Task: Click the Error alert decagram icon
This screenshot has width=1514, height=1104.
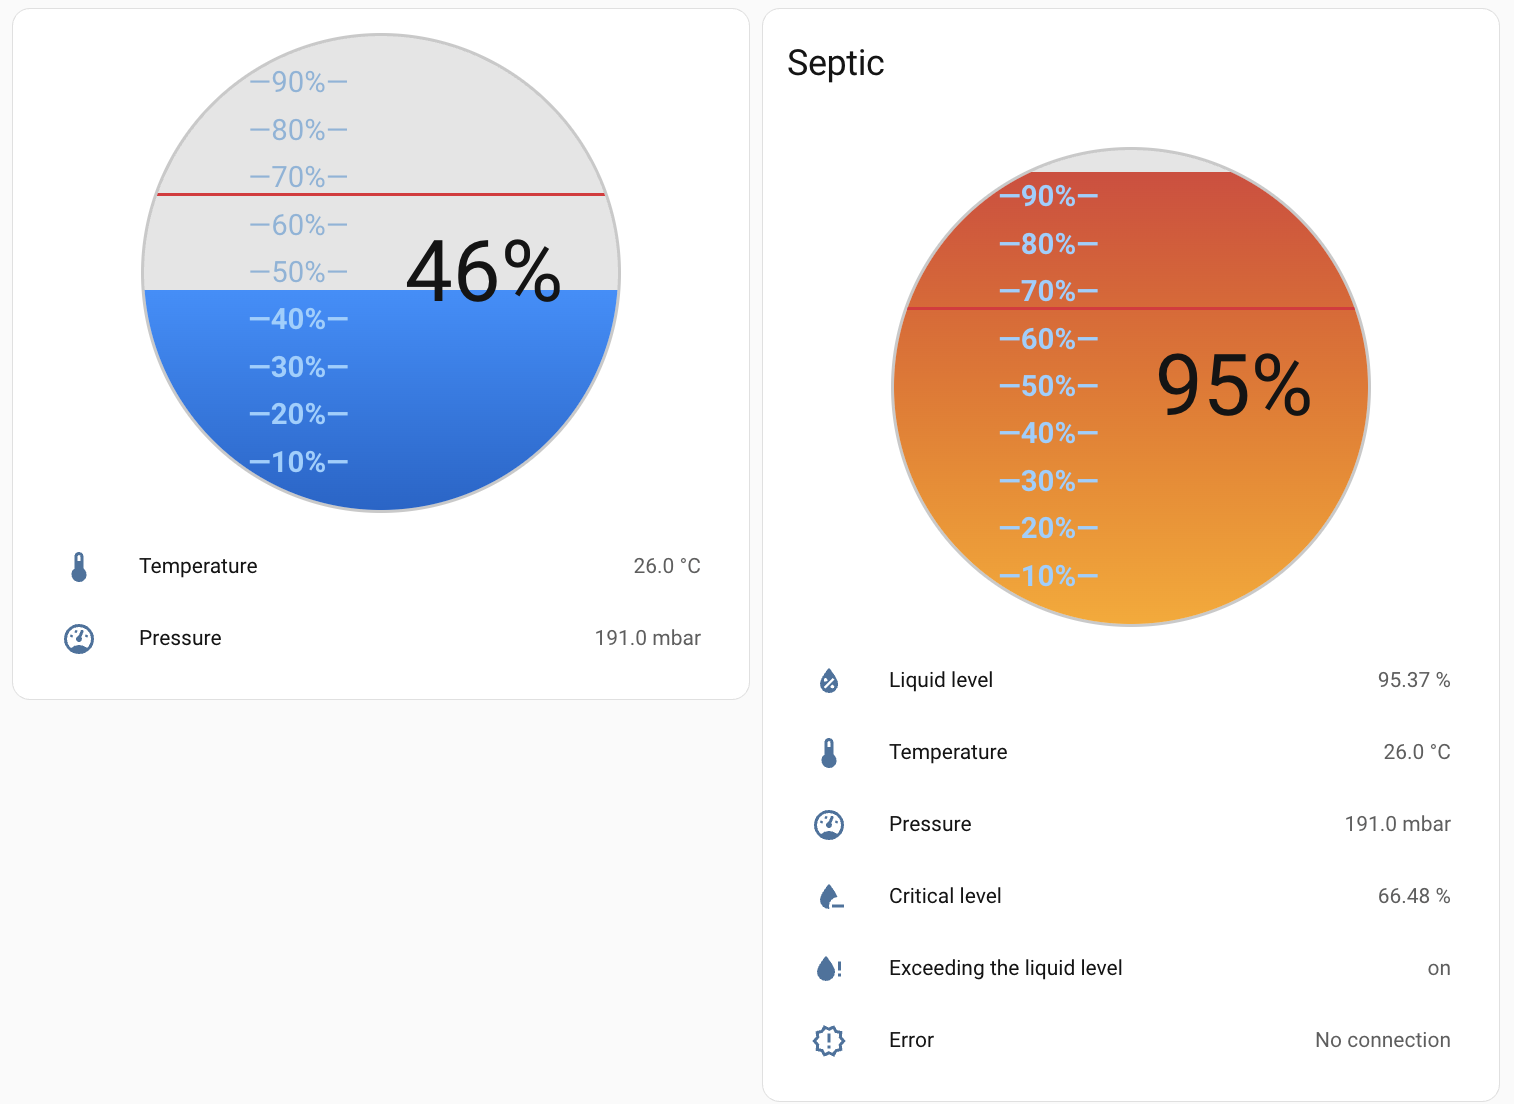Action: pyautogui.click(x=829, y=1041)
